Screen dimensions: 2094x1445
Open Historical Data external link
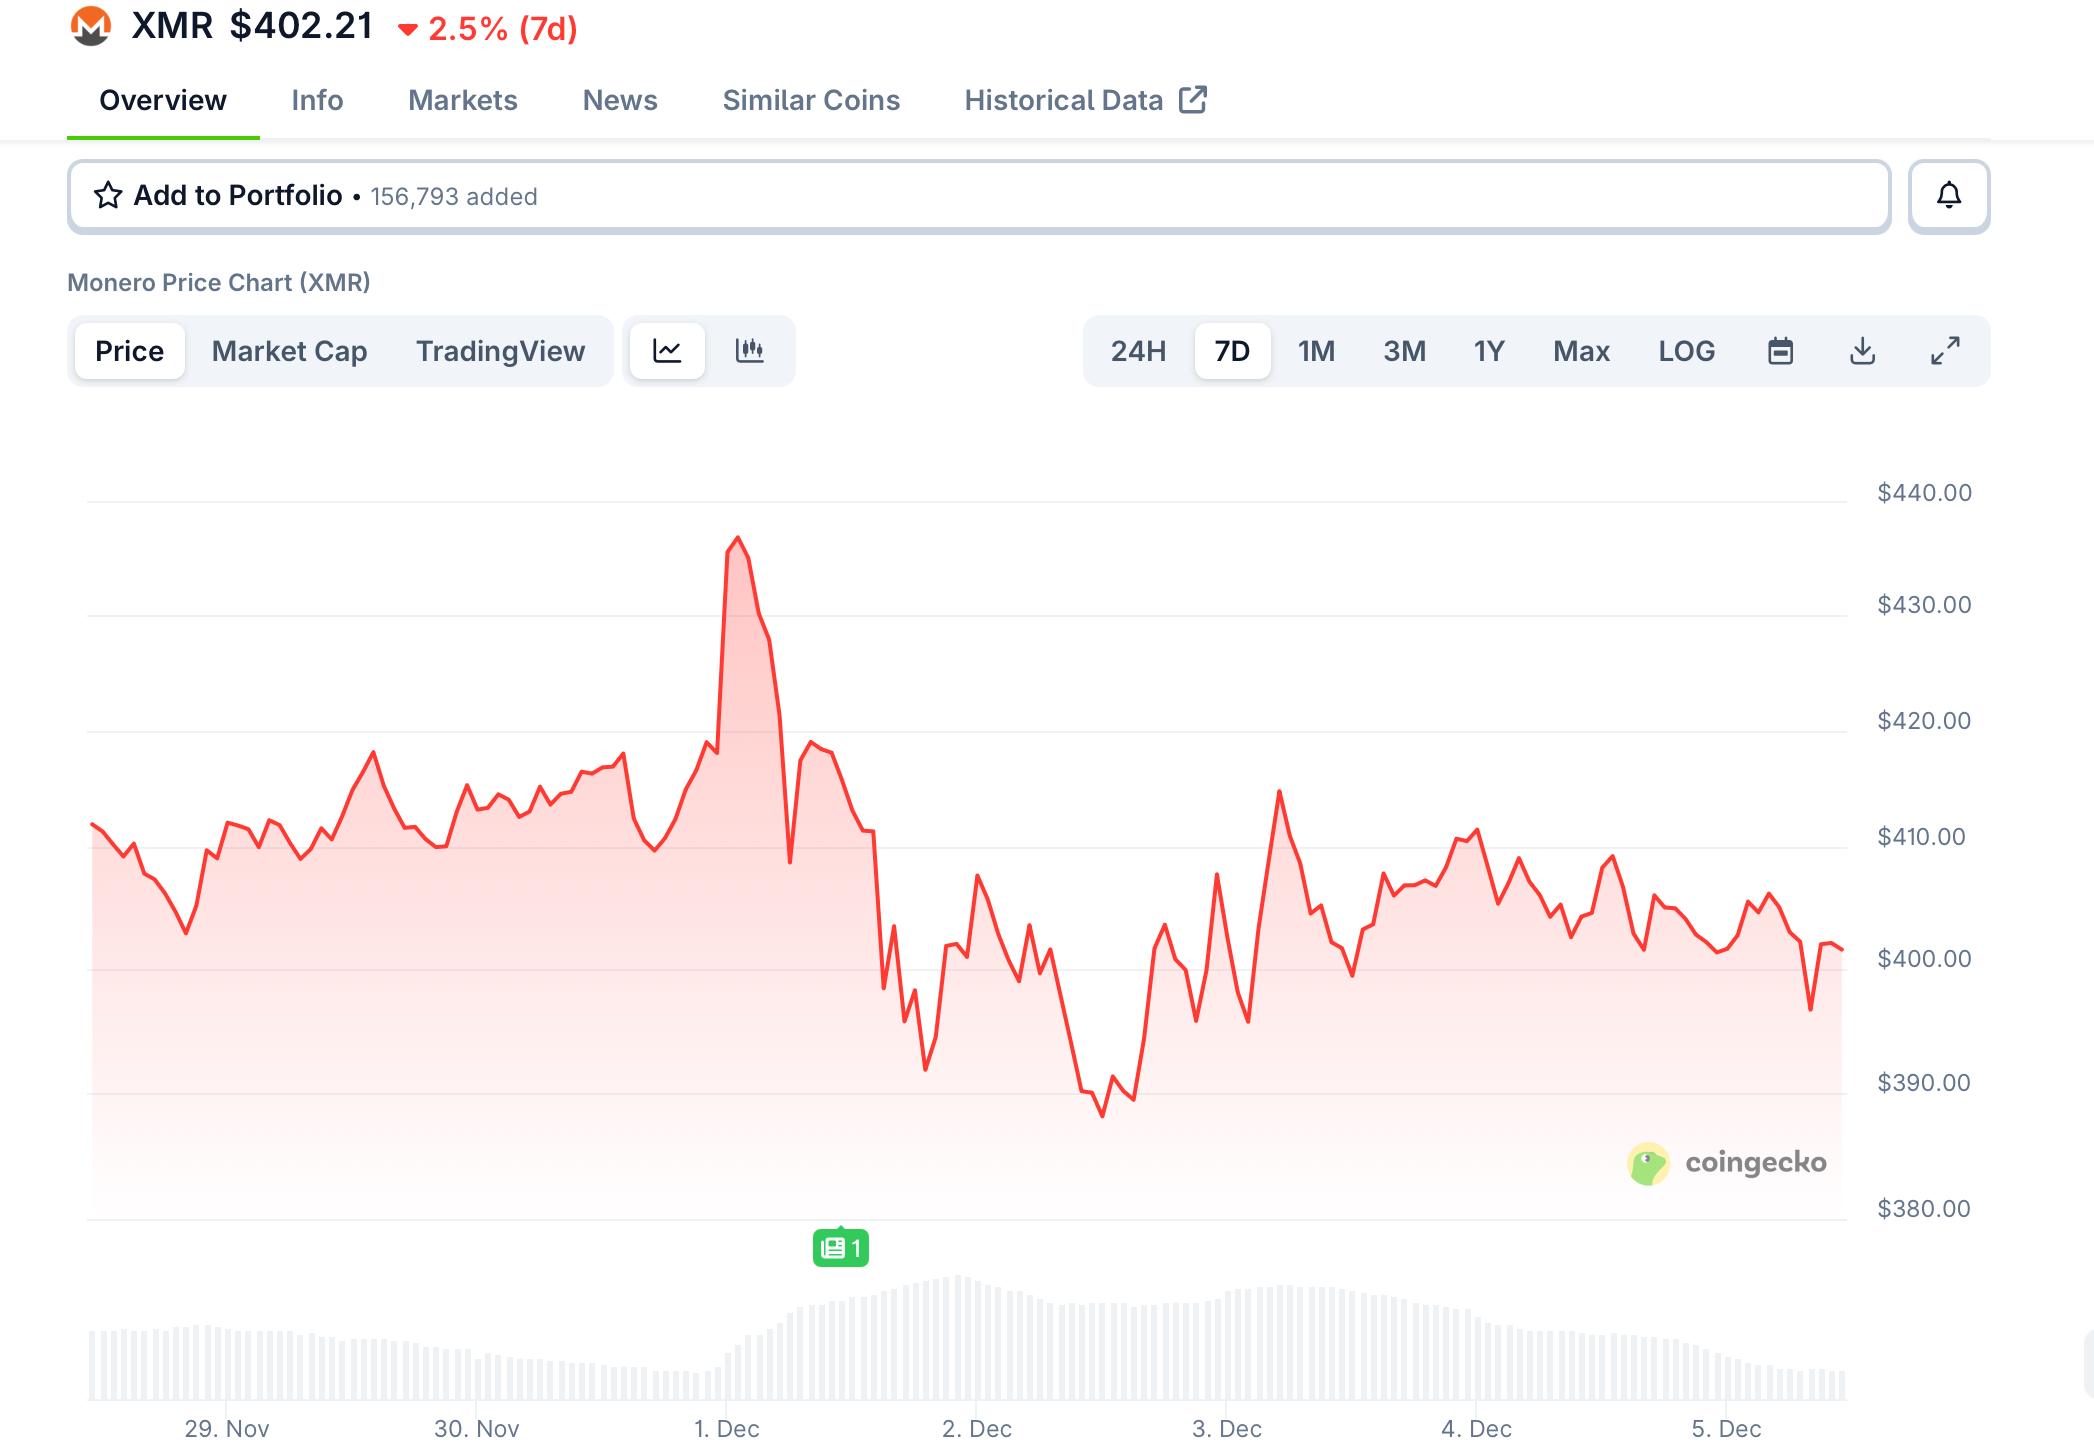pyautogui.click(x=1085, y=100)
